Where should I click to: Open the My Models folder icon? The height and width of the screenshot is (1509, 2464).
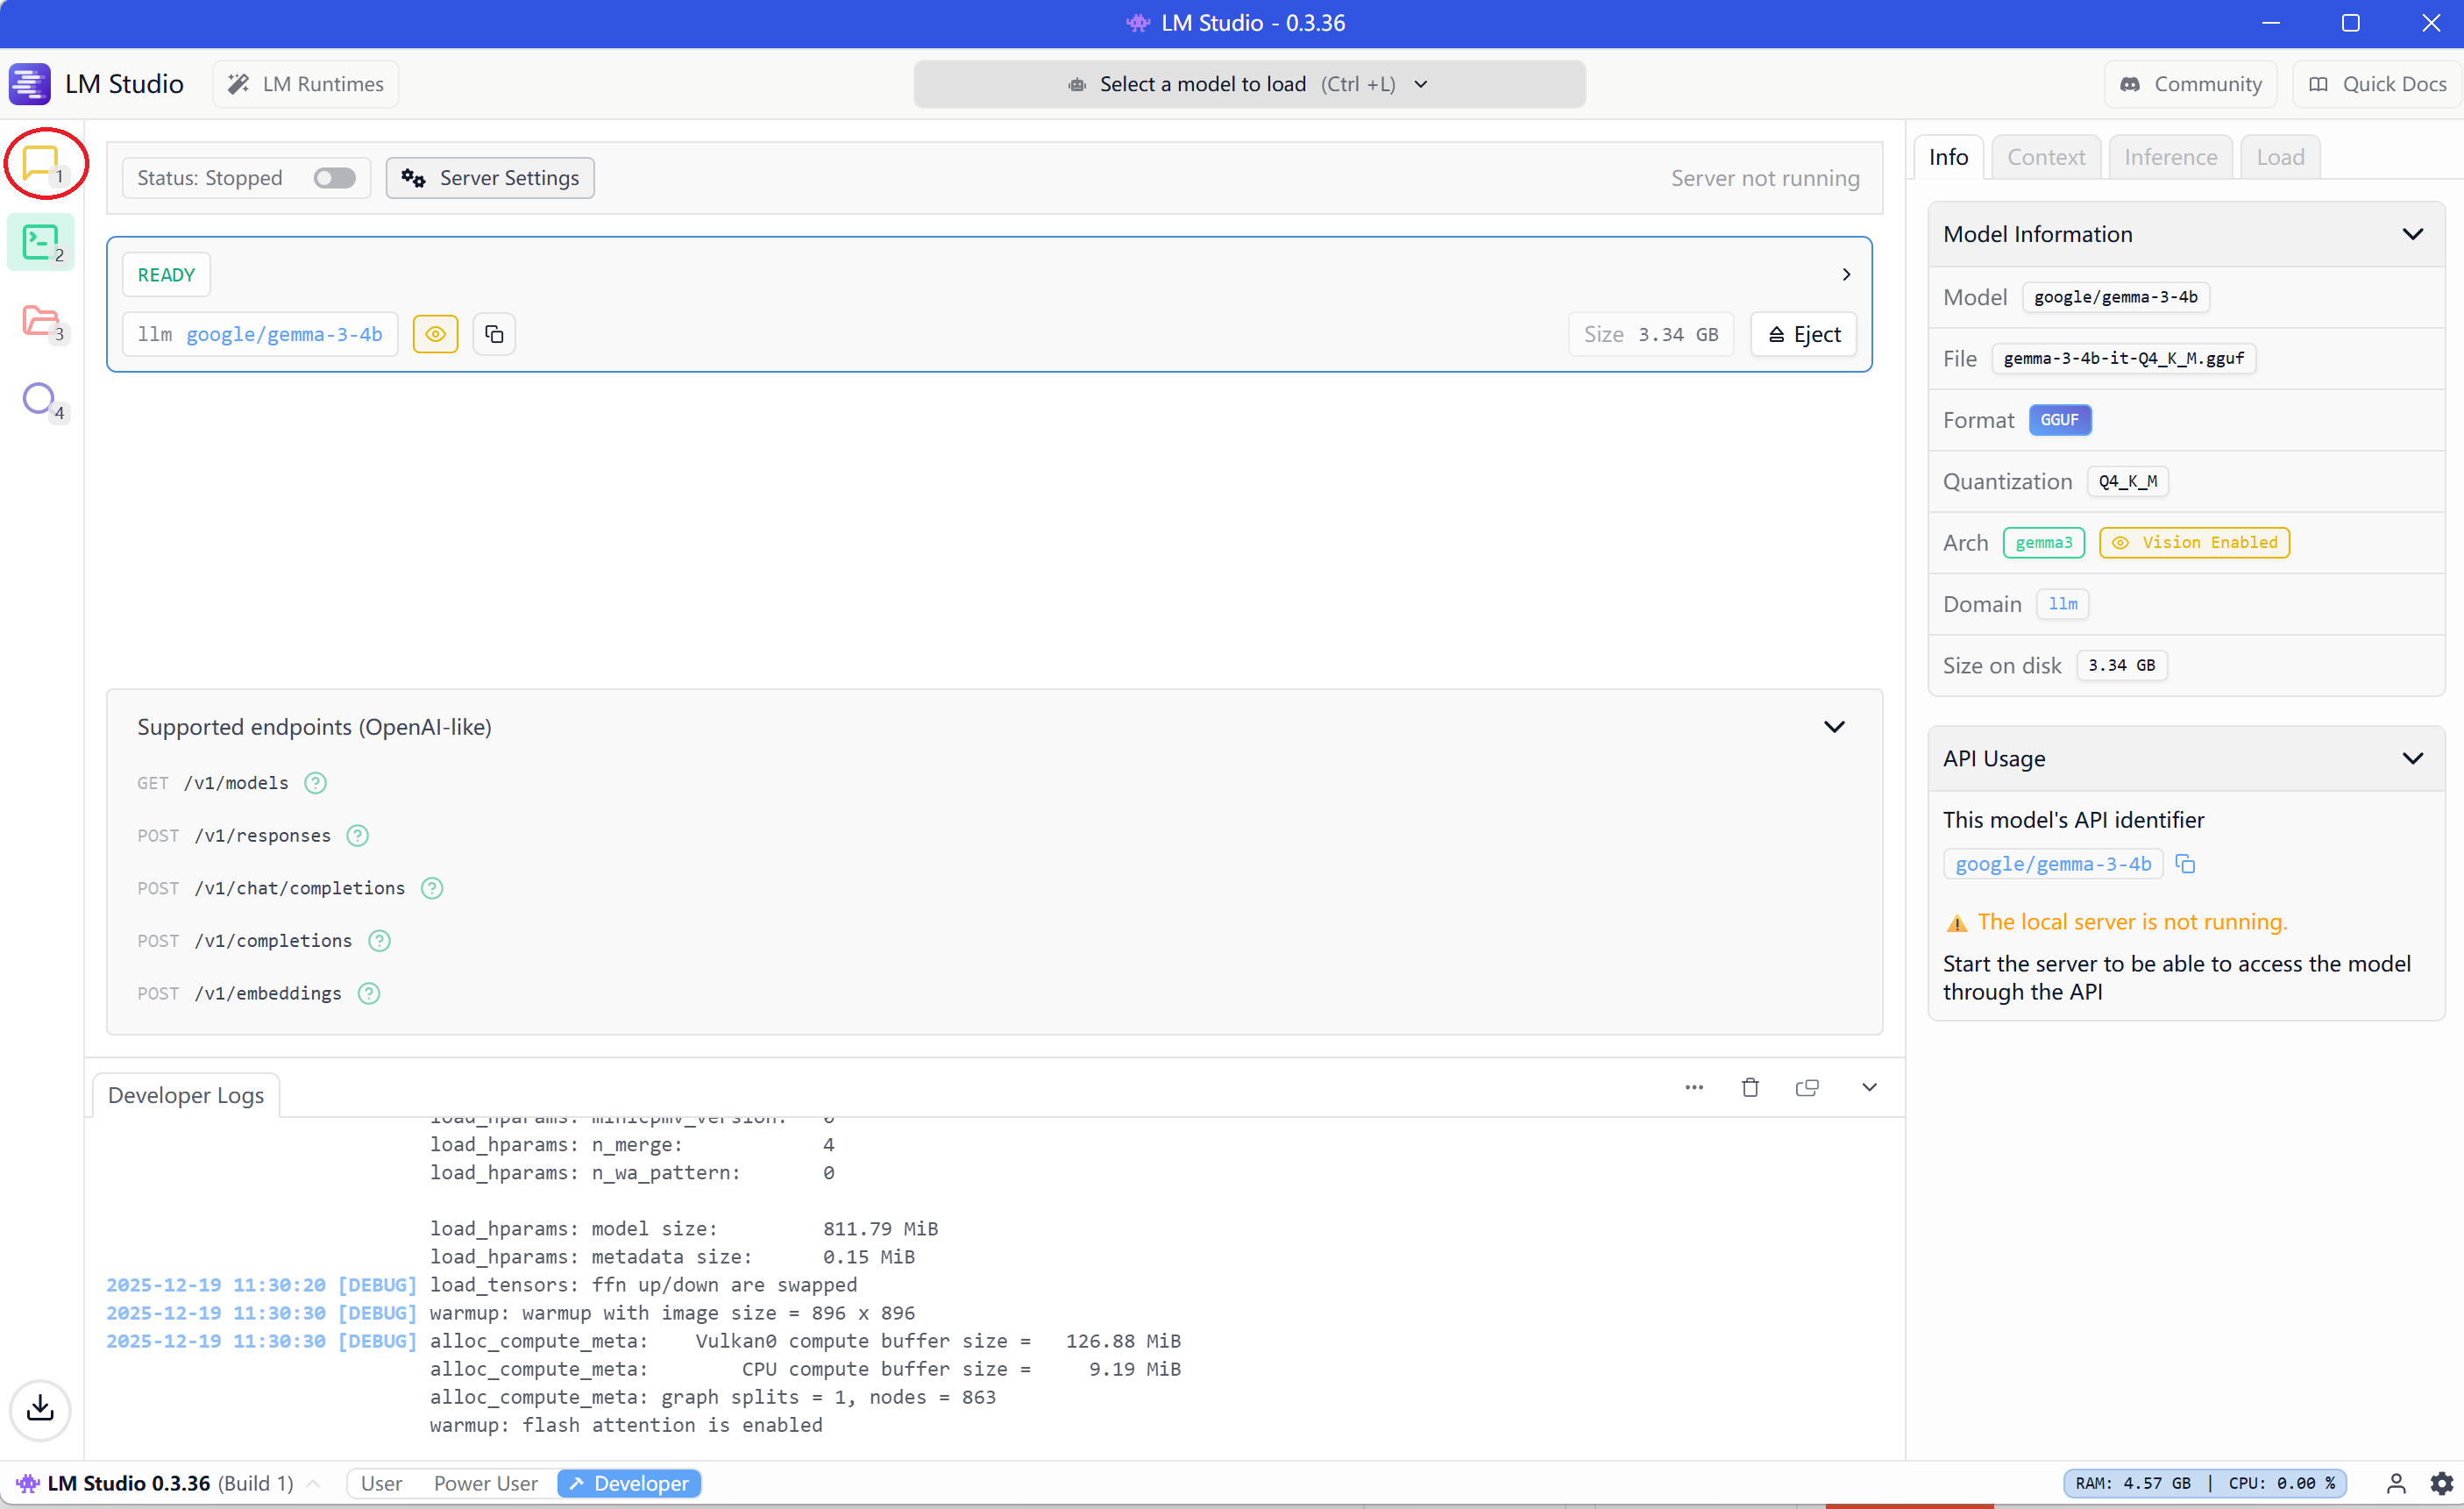pos(40,321)
